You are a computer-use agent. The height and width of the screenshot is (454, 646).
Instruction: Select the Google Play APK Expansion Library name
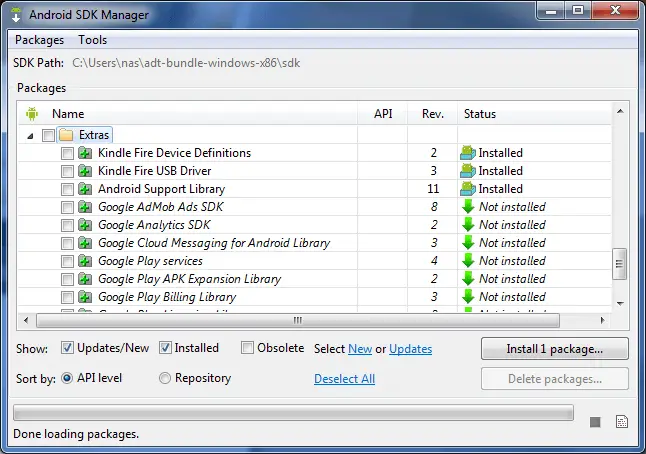tap(190, 279)
